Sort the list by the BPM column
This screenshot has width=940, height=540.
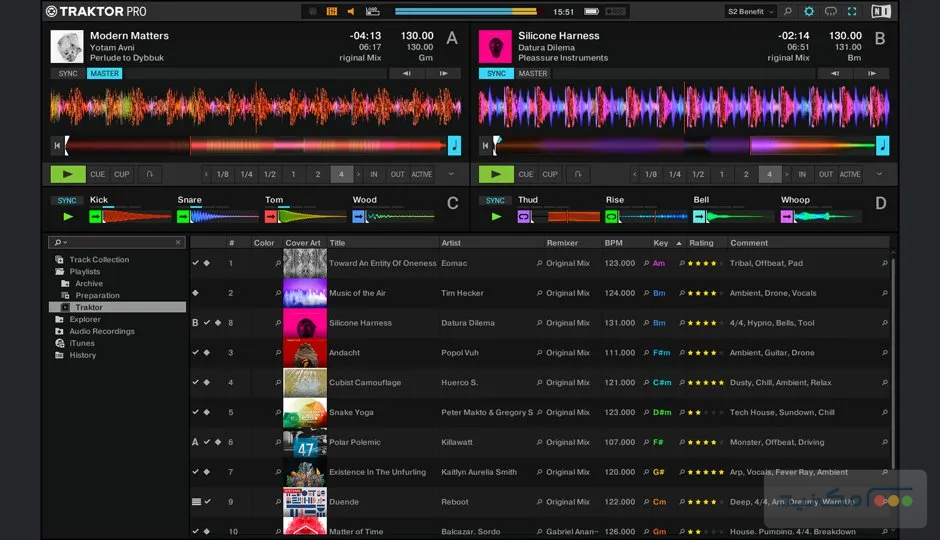click(x=613, y=243)
